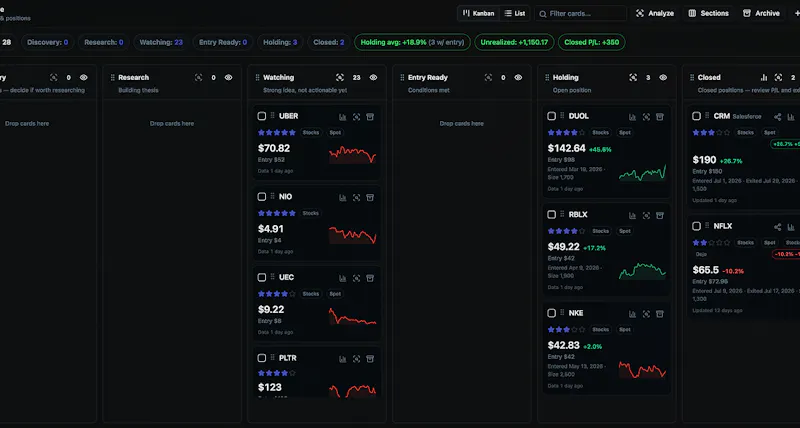Open the Sections button
The width and height of the screenshot is (800, 428).
click(709, 13)
